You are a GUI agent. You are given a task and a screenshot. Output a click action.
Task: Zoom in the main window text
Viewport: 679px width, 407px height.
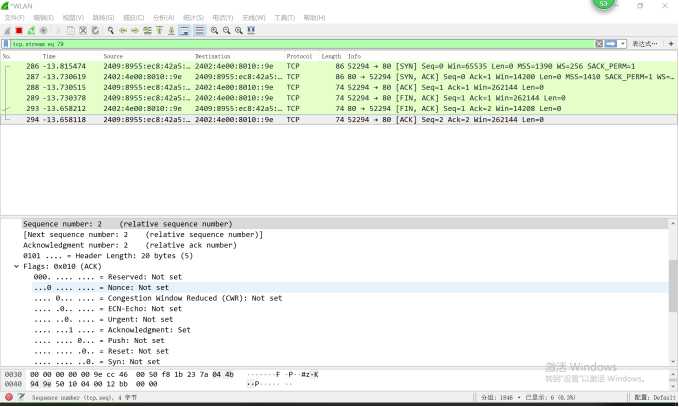214,30
